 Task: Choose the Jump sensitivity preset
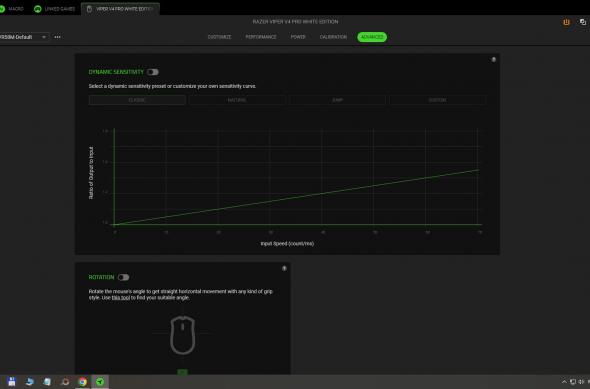(337, 100)
